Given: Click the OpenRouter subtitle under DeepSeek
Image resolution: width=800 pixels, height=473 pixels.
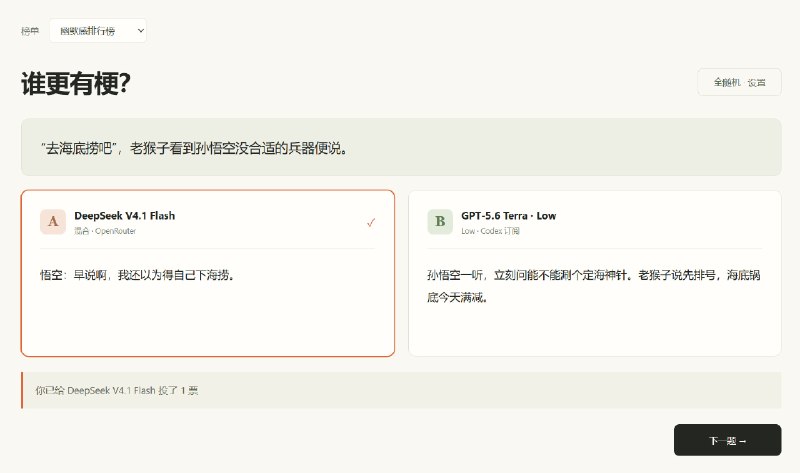Looking at the screenshot, I should coord(105,231).
